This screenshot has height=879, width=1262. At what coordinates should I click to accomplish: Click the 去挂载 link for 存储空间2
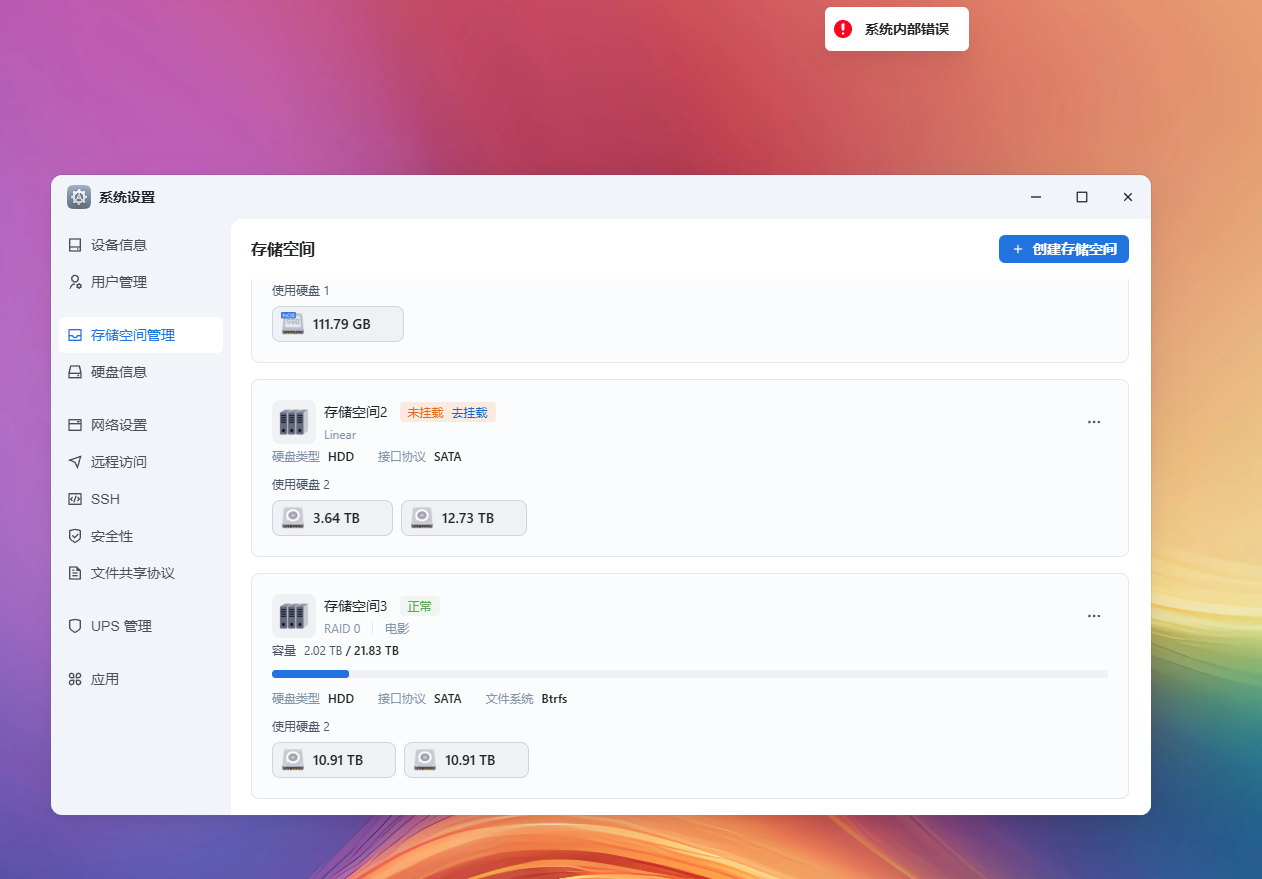point(469,412)
